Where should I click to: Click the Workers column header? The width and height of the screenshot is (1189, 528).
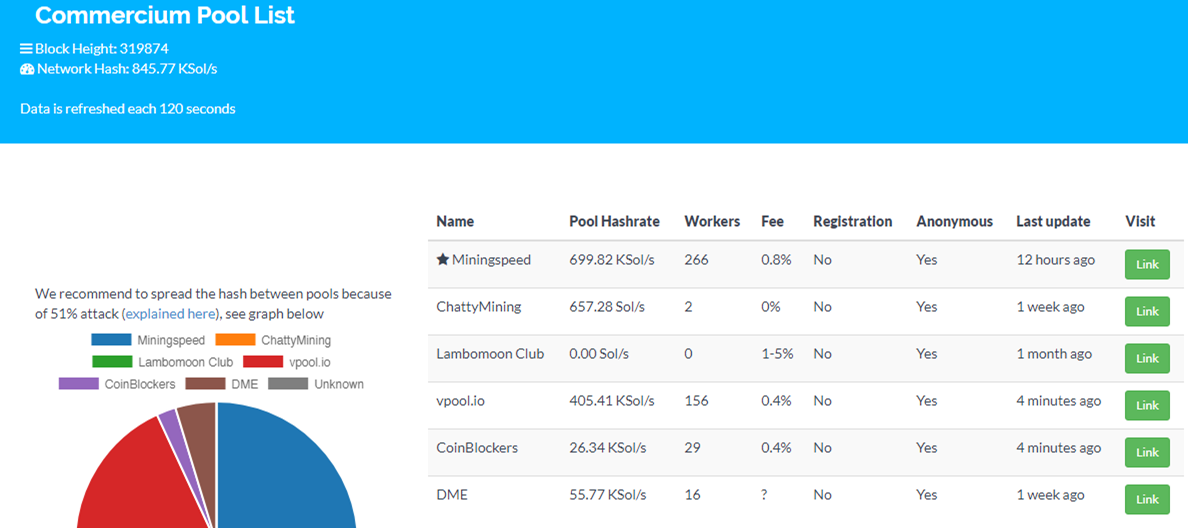click(712, 222)
